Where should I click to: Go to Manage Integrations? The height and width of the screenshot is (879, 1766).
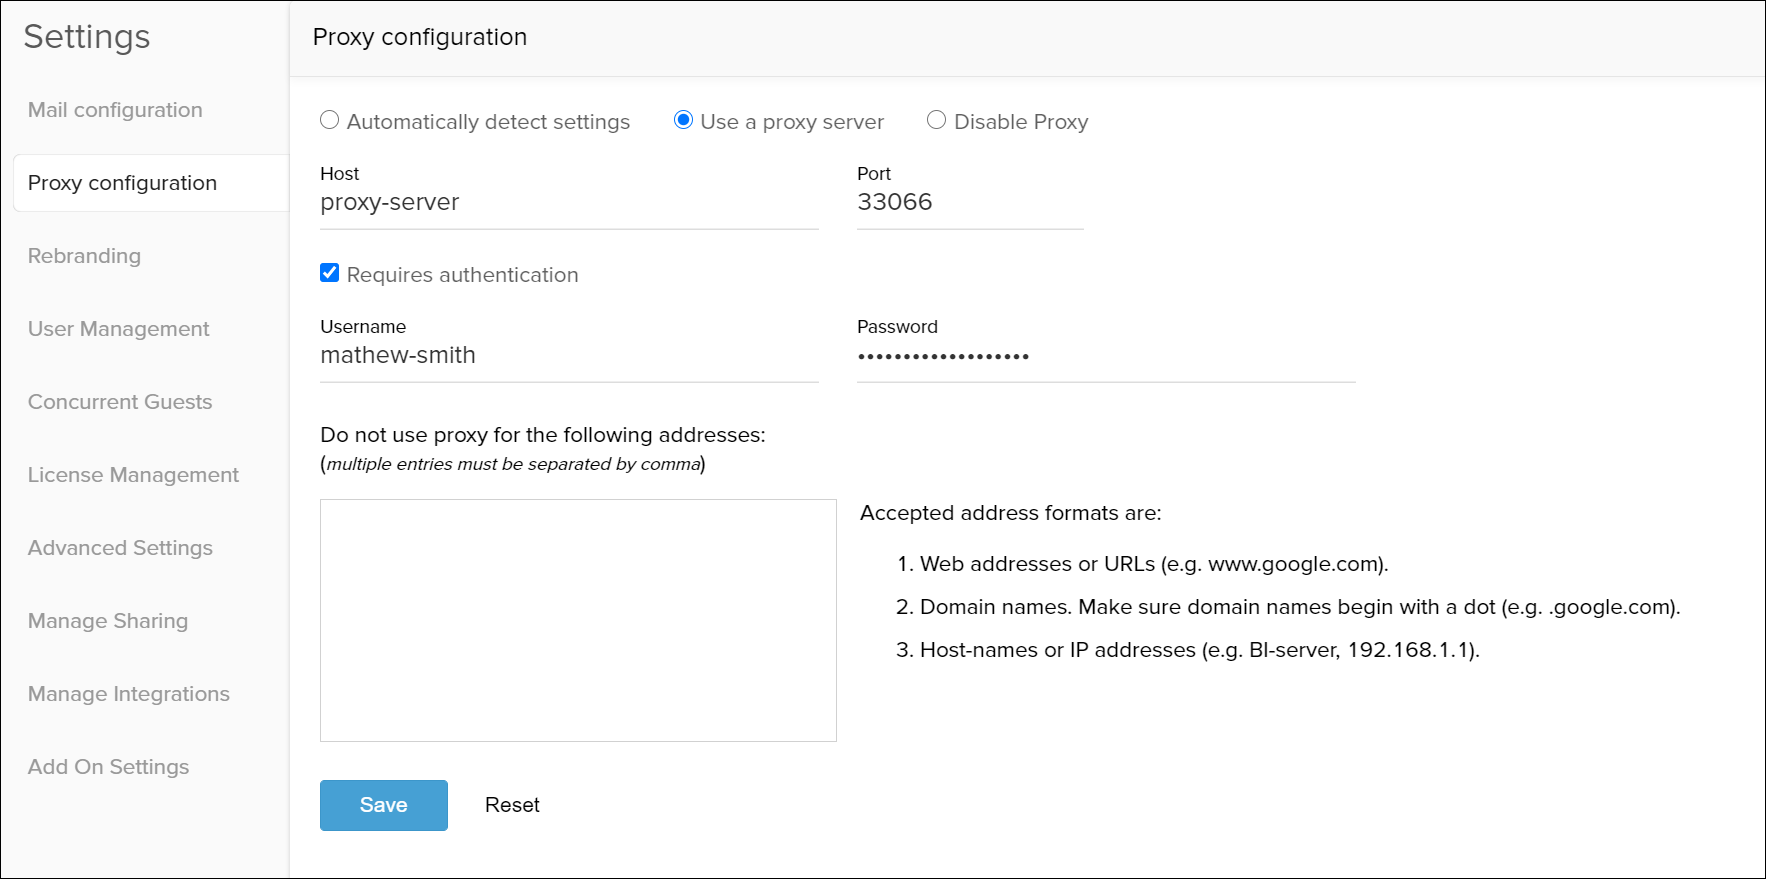(x=129, y=694)
